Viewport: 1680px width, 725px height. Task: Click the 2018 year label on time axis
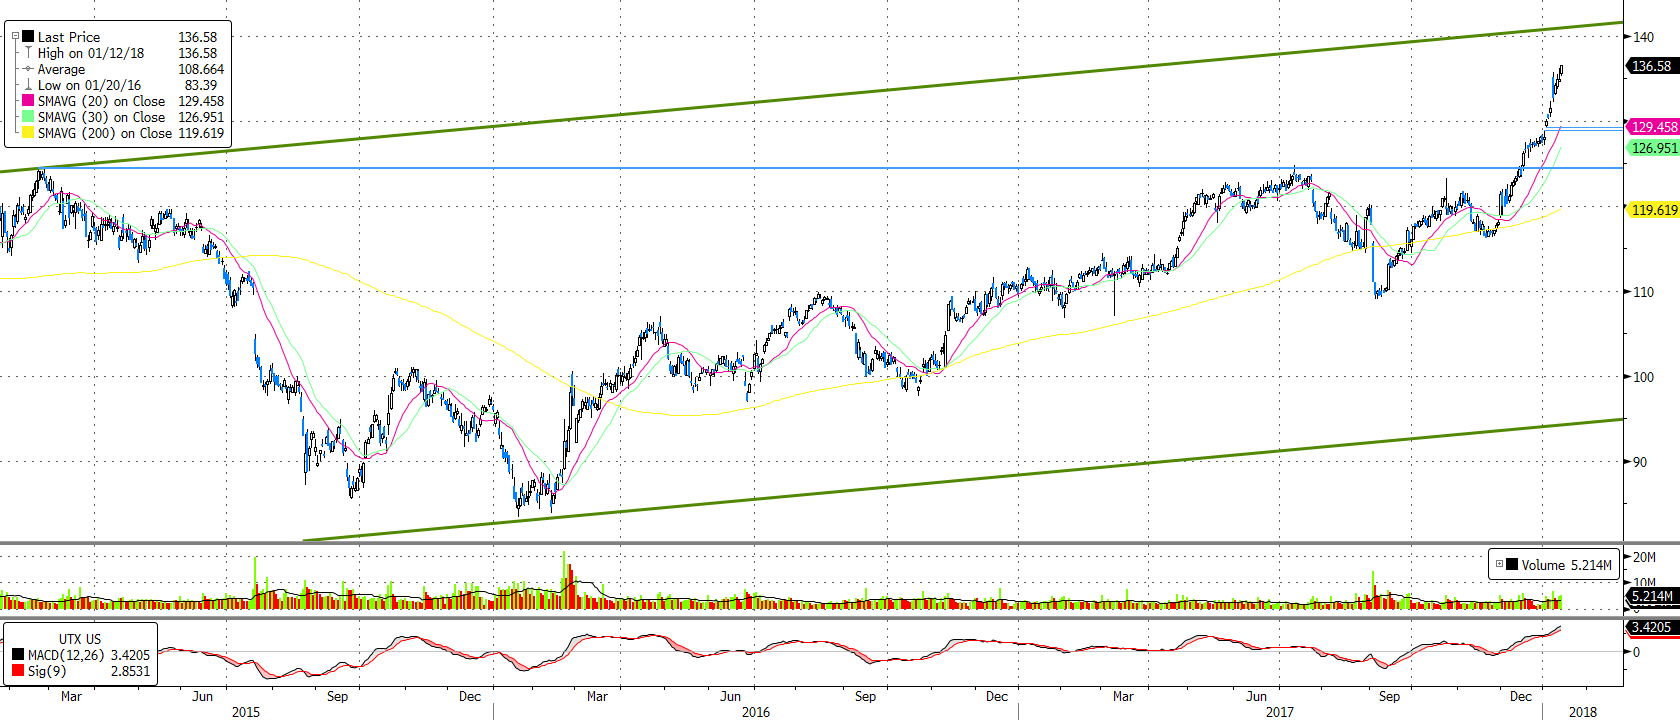[1583, 712]
